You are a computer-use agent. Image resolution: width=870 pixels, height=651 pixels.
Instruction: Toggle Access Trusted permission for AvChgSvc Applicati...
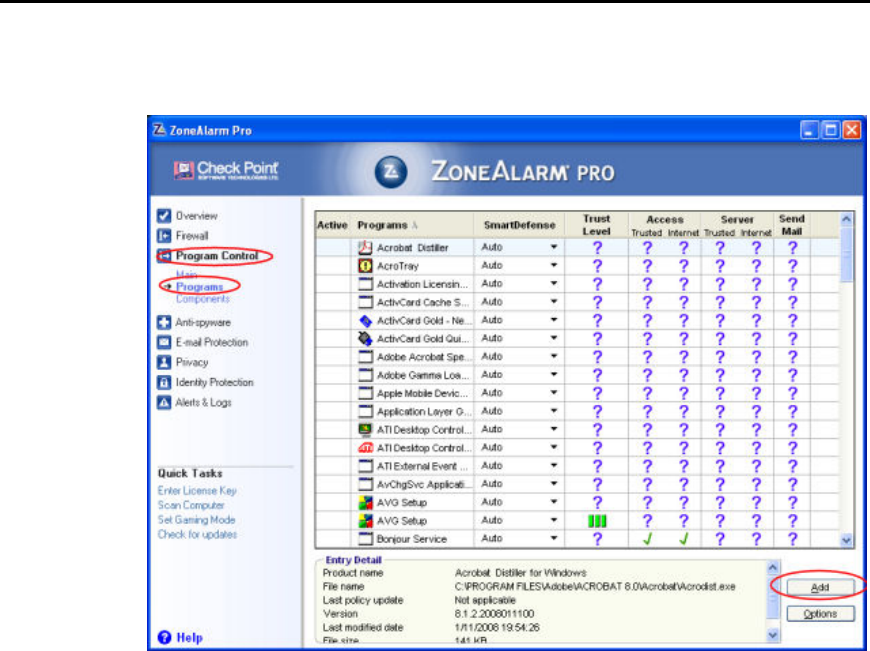click(647, 484)
